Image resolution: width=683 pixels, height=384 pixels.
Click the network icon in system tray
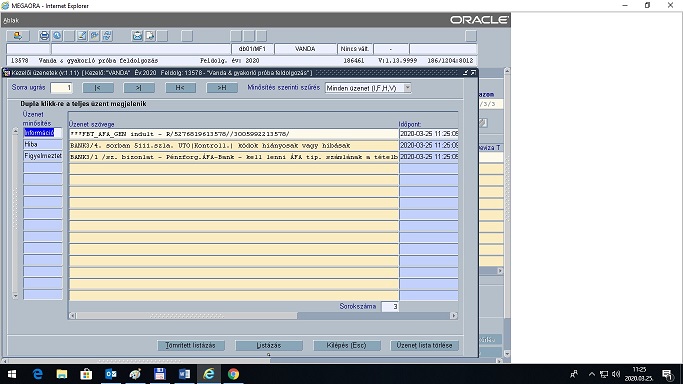click(x=604, y=374)
